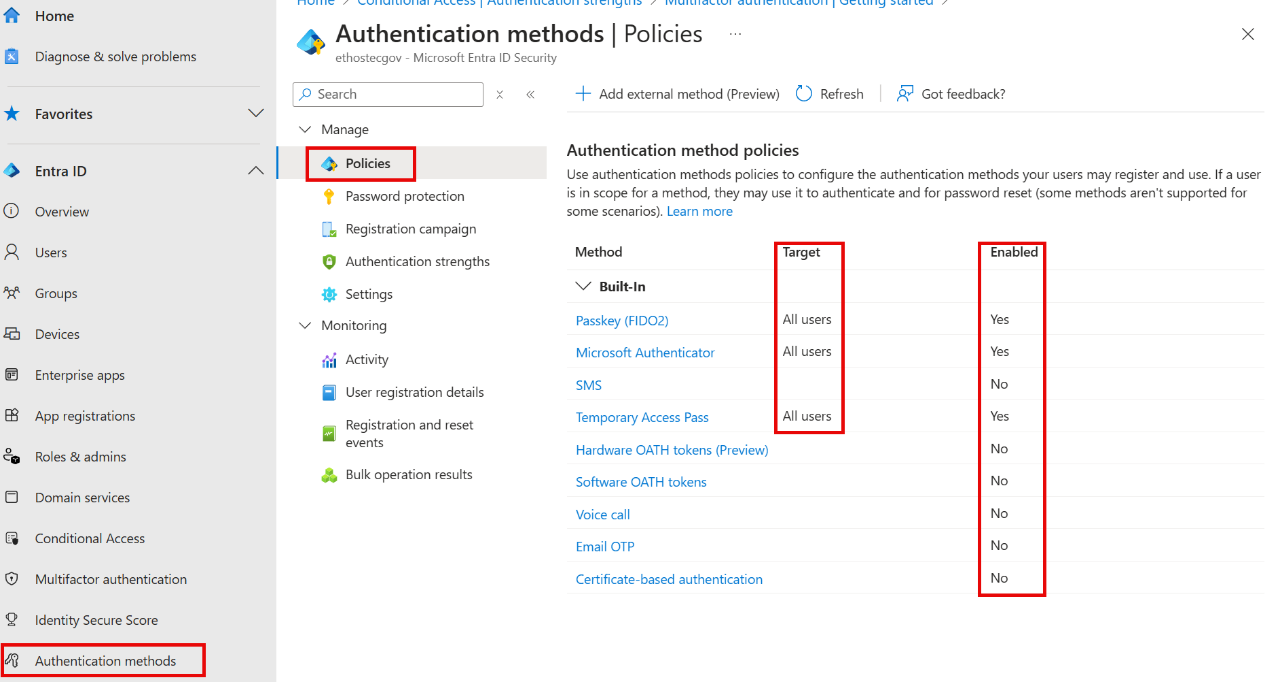Viewport: 1280px width, 682px height.
Task: View User registration details
Action: pyautogui.click(x=414, y=392)
